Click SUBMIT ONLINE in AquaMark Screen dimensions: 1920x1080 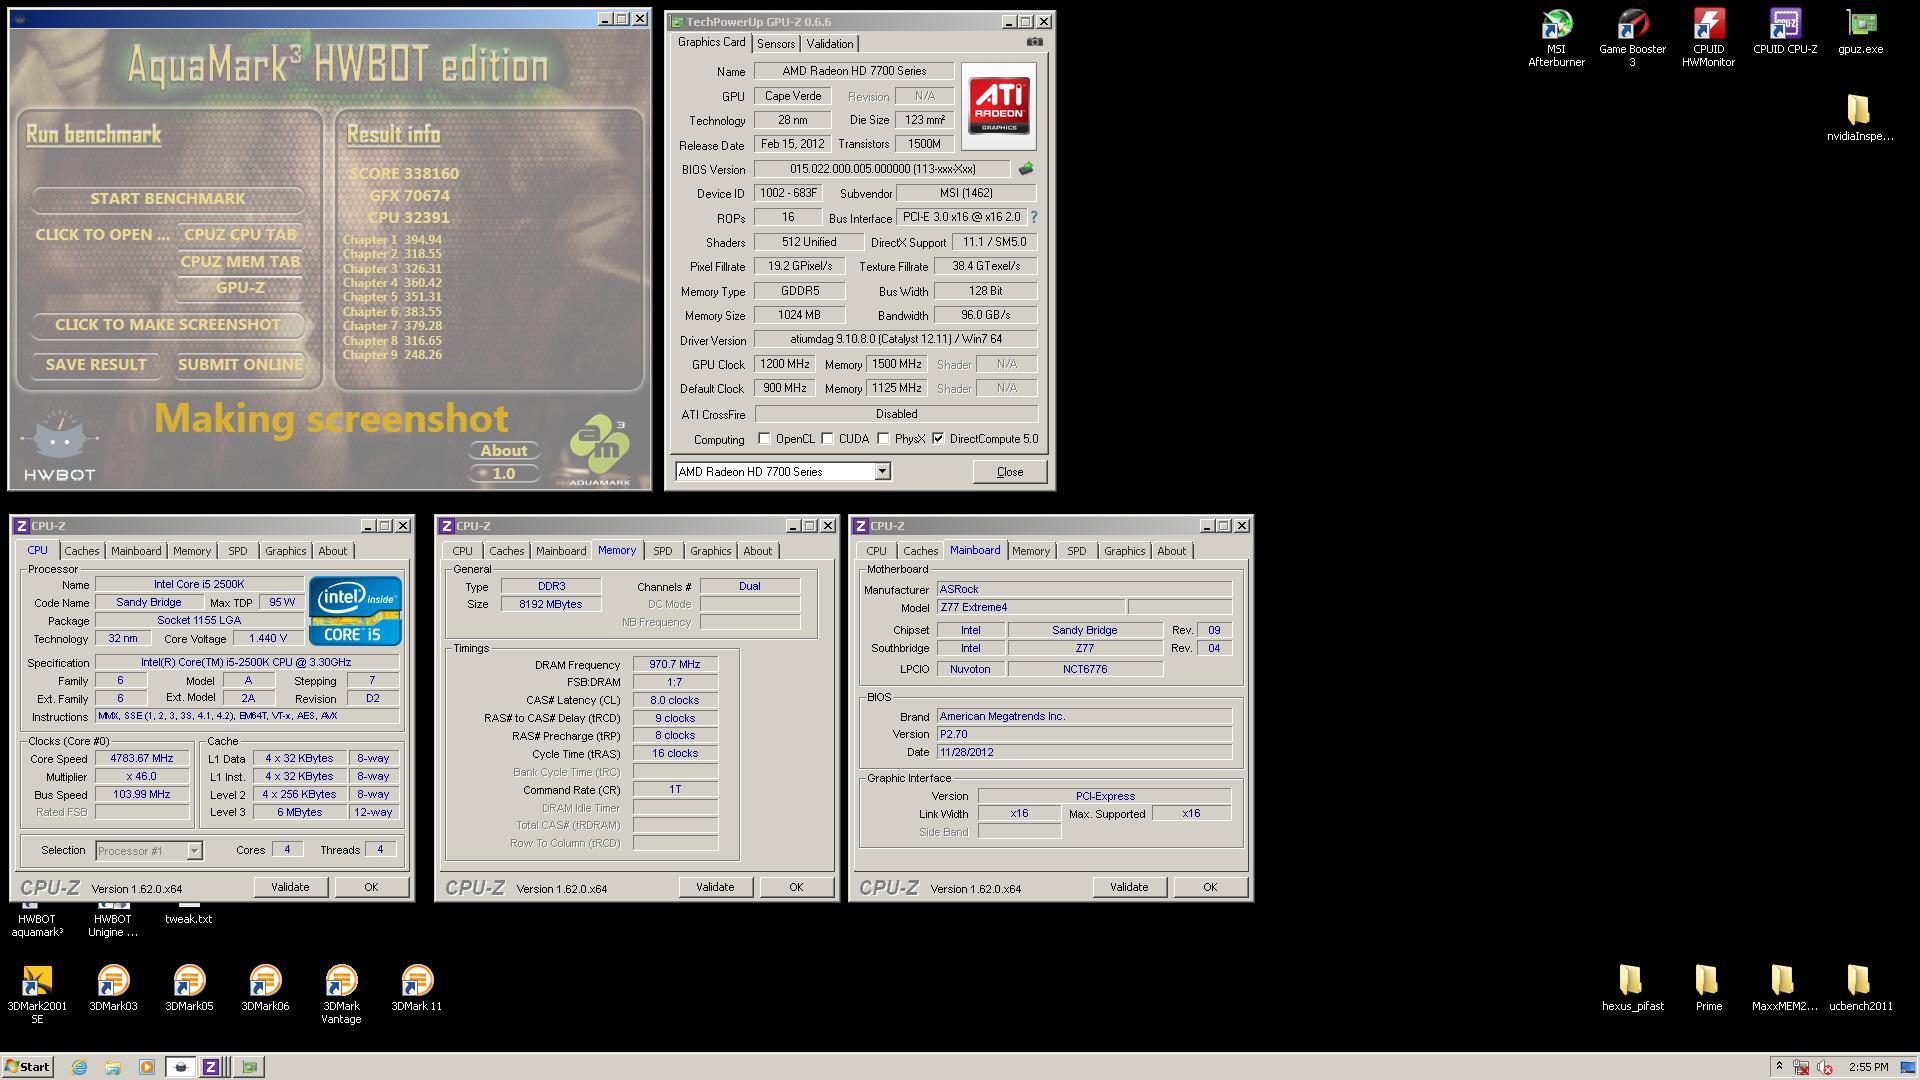[240, 365]
